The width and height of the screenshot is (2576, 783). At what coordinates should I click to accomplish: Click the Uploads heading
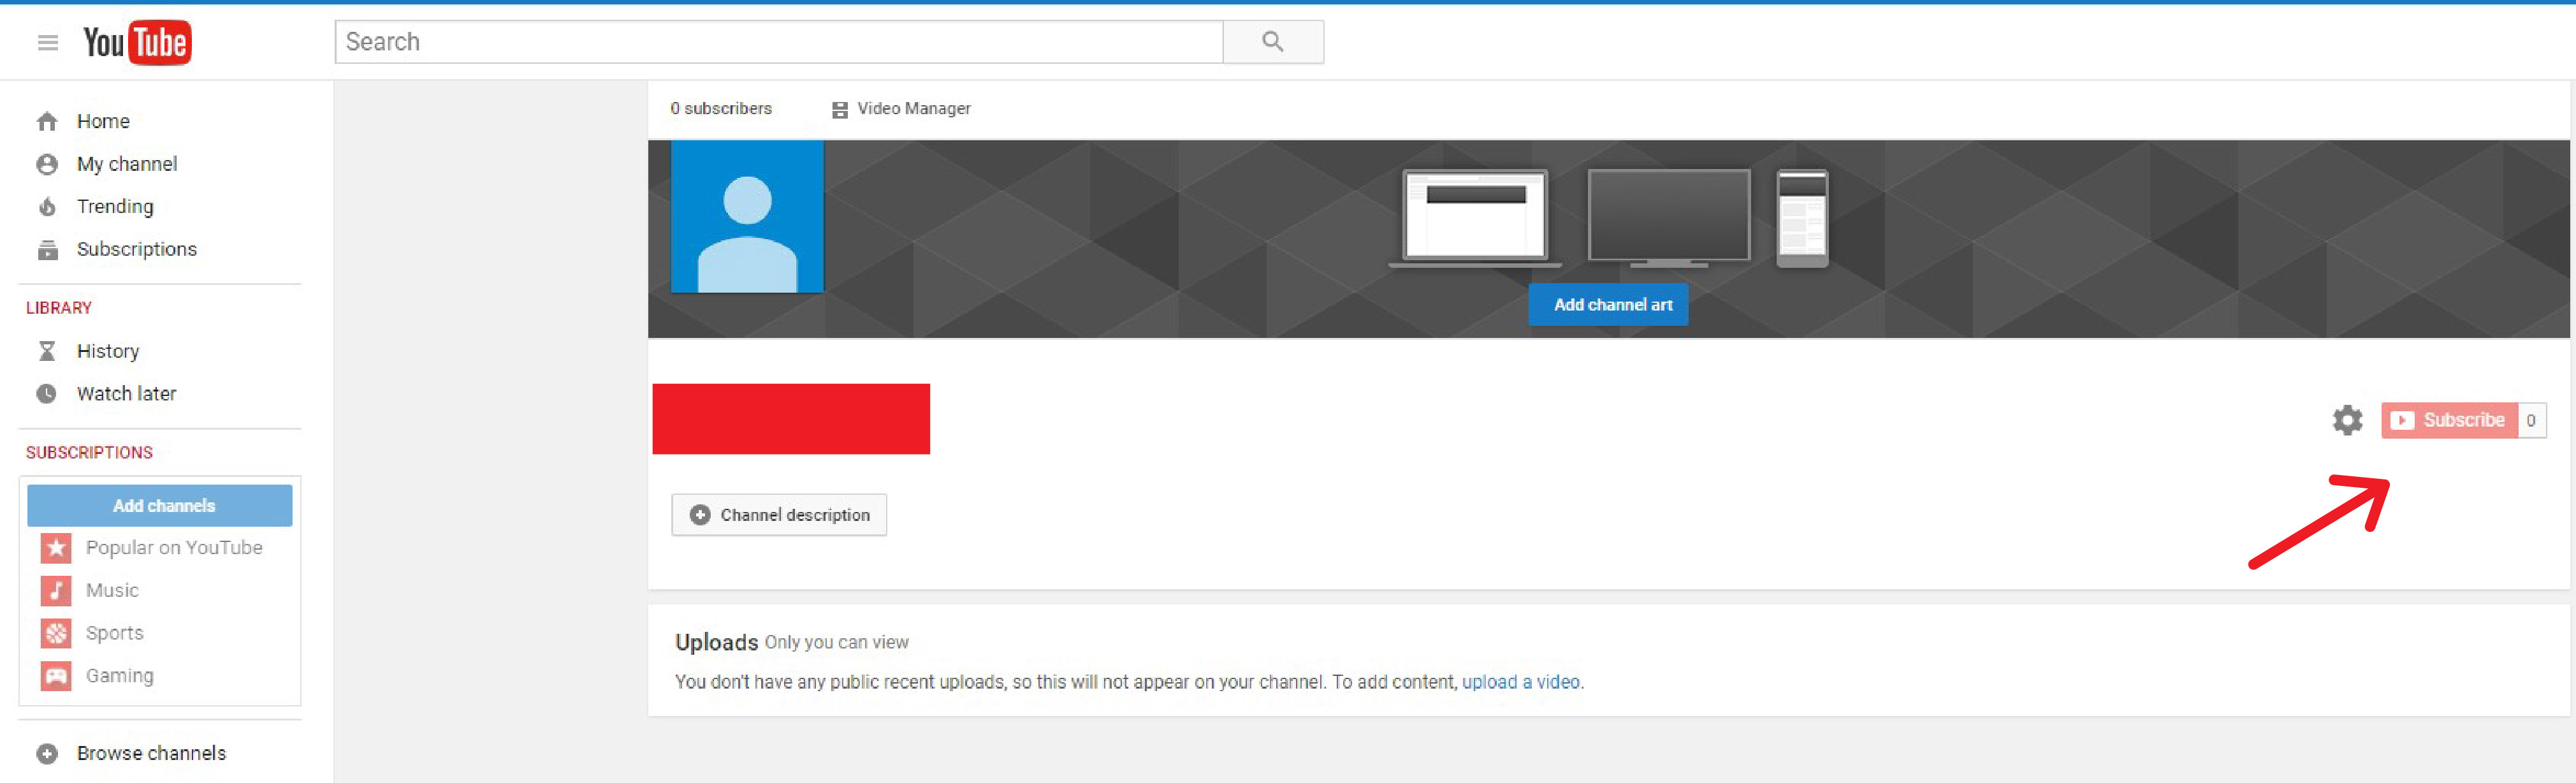716,642
